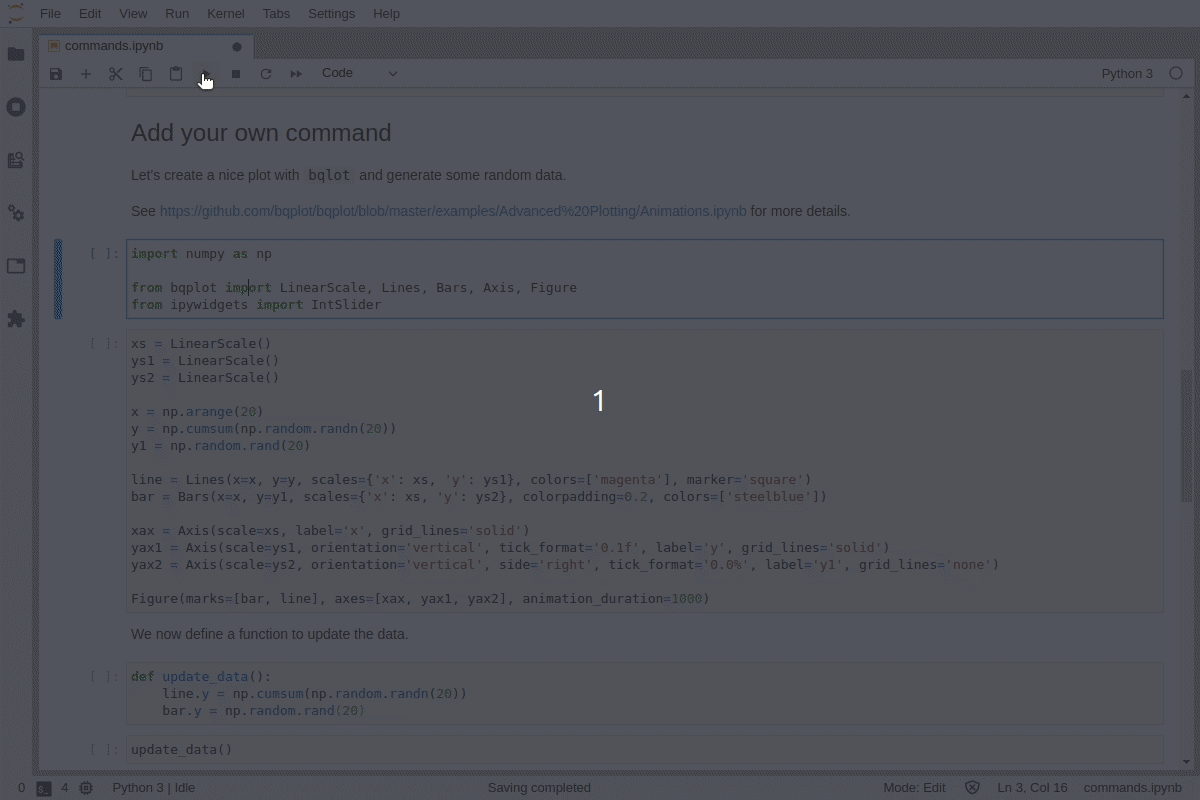Close commands.ipynb tab via the dot

(237, 46)
